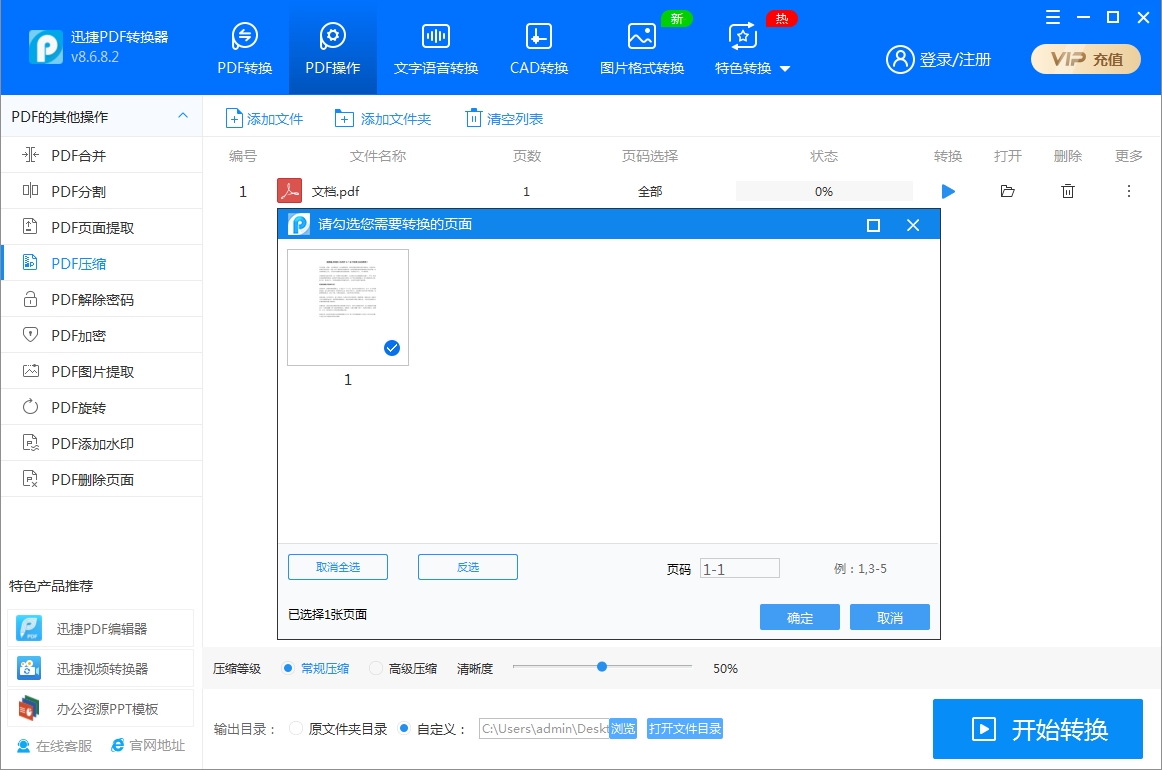Uncheck the blue checkmark on page 1
This screenshot has height=770, width=1162.
[x=392, y=348]
